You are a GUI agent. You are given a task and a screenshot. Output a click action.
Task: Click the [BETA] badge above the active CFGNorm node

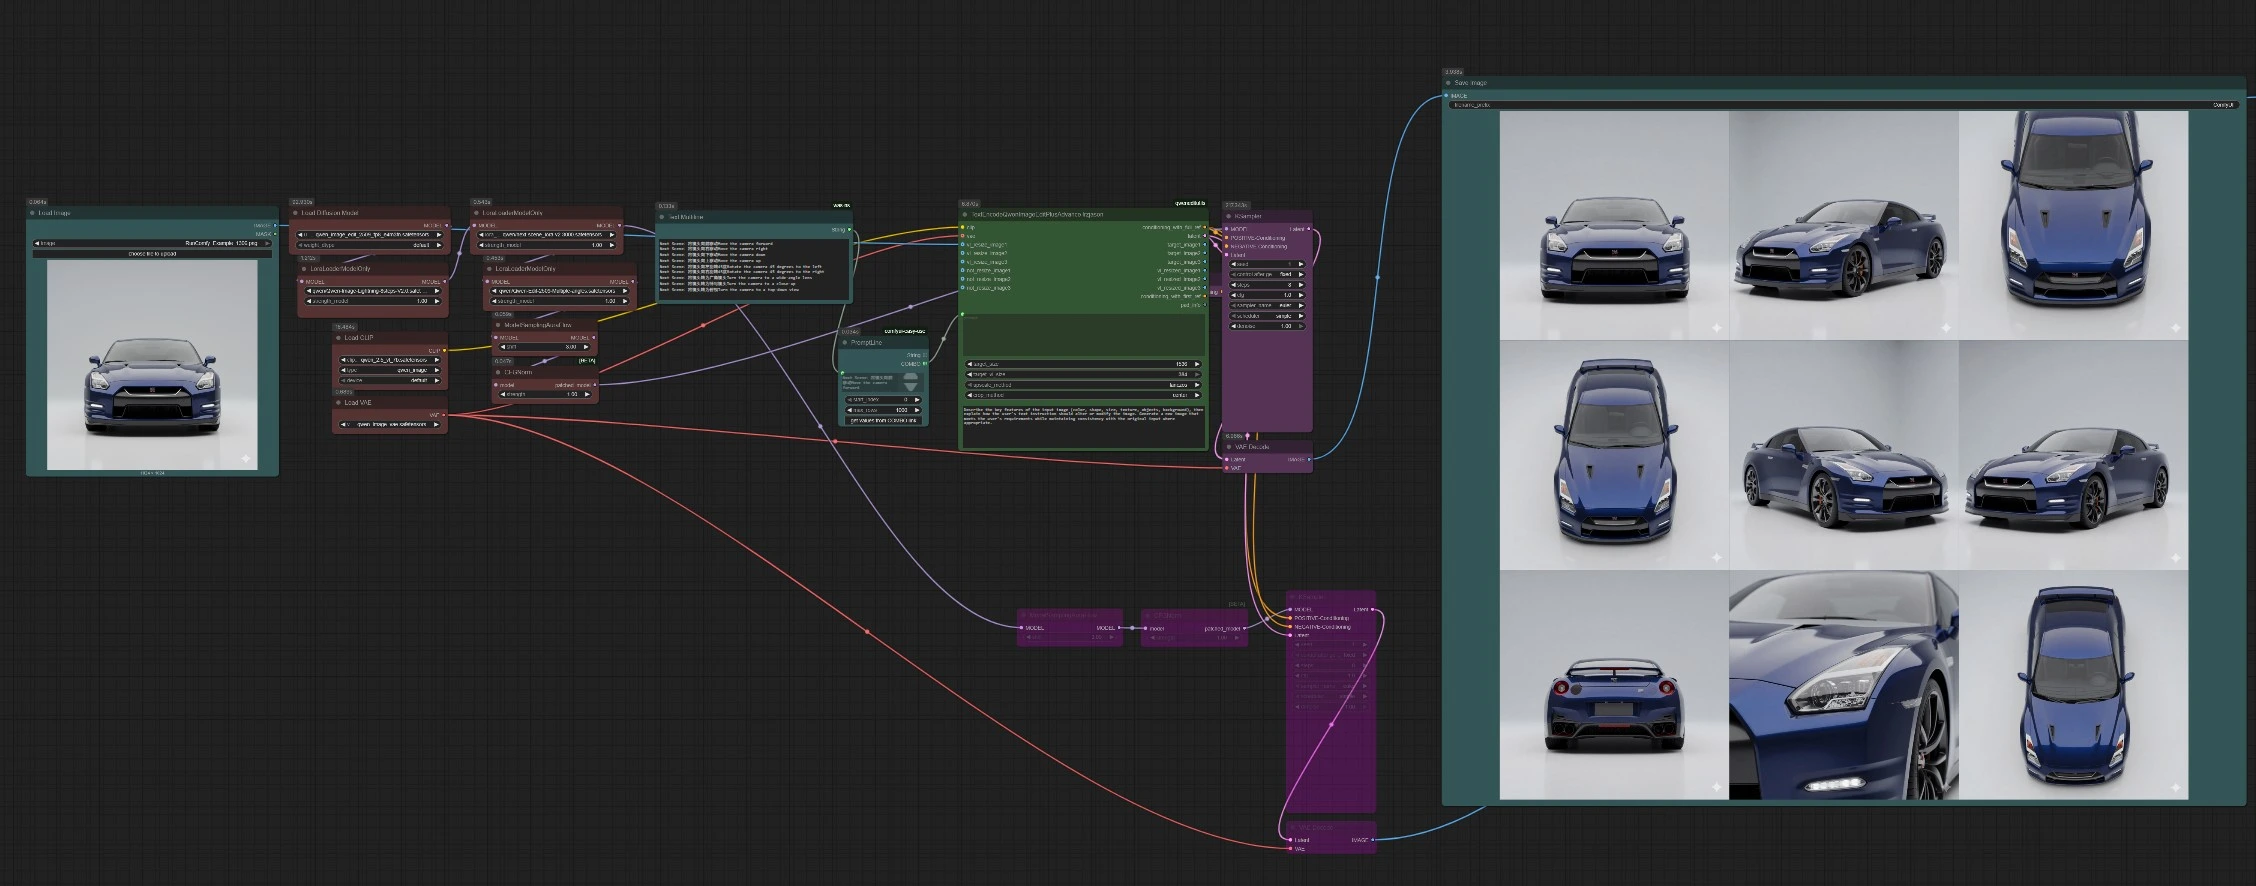click(x=587, y=361)
